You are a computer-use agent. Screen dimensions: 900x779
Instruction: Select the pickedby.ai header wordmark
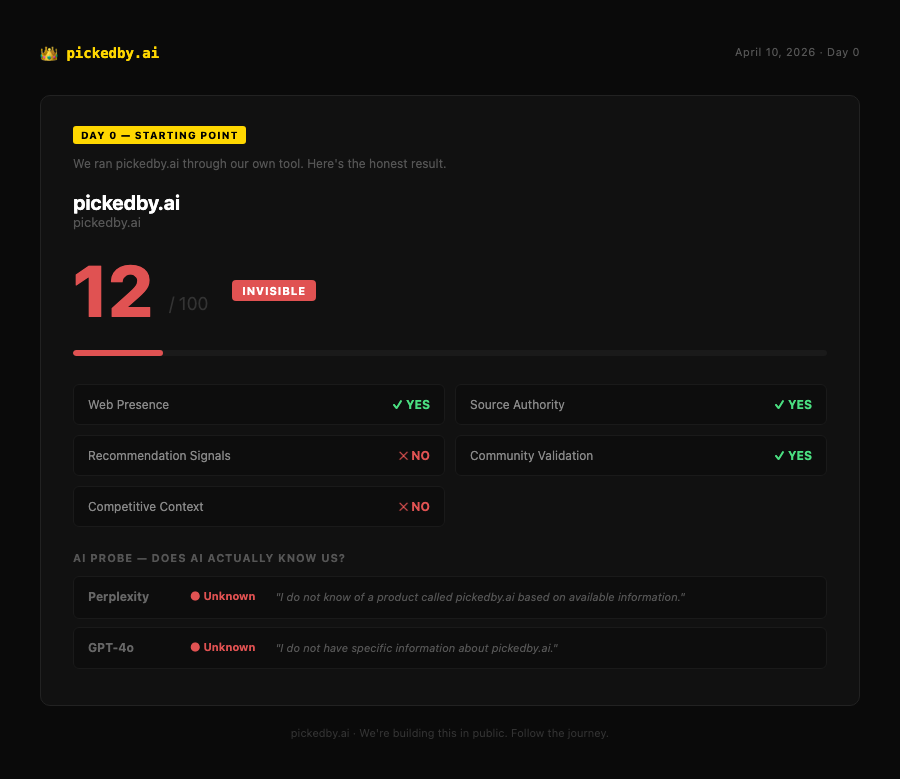(112, 53)
